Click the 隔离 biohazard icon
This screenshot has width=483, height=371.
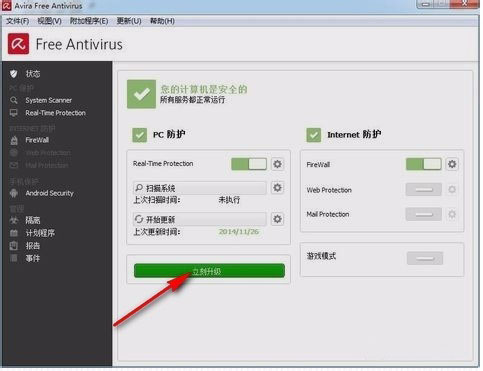[14, 220]
